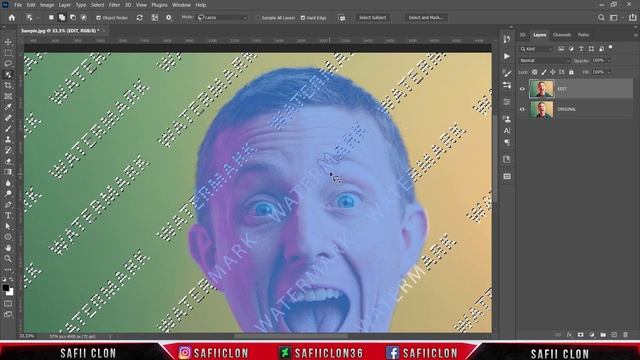Viewport: 640px width, 360px height.
Task: Create a new layer icon
Action: pyautogui.click(x=614, y=335)
